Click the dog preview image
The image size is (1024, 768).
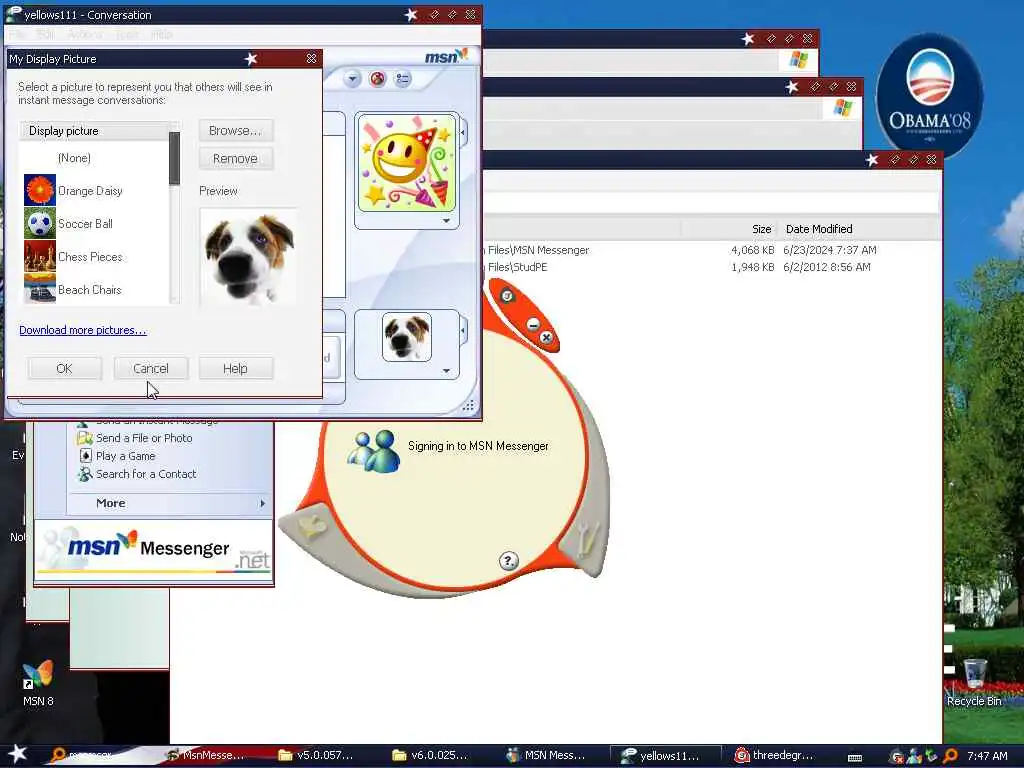pyautogui.click(x=248, y=258)
